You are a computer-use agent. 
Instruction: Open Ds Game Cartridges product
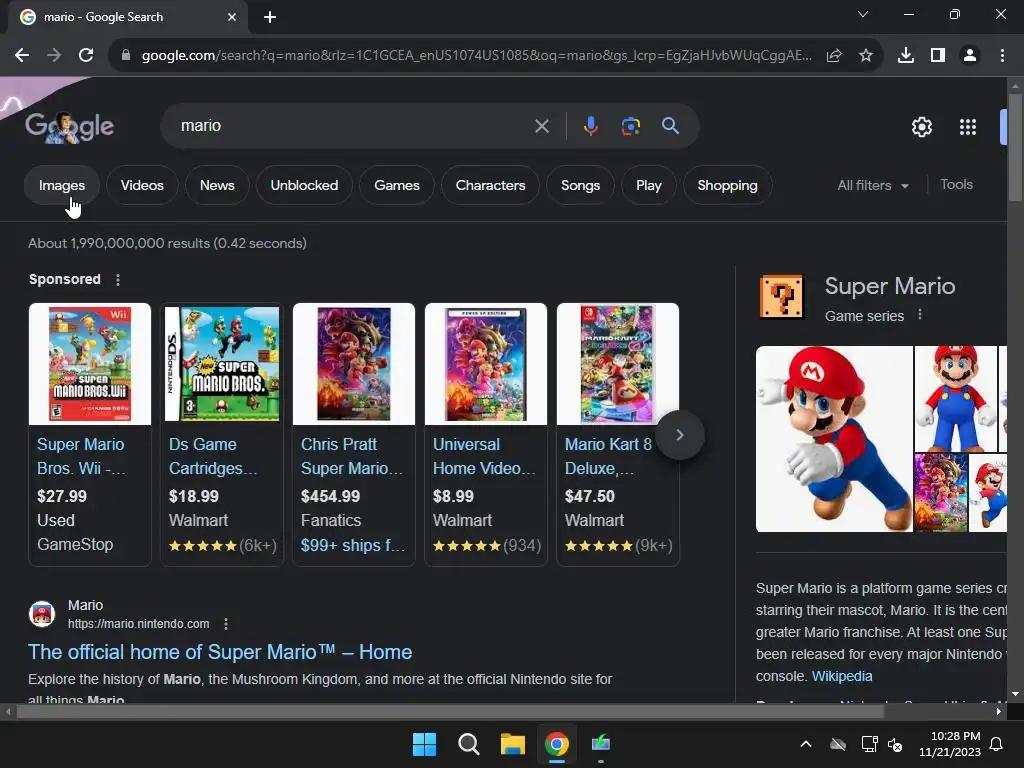pyautogui.click(x=213, y=456)
